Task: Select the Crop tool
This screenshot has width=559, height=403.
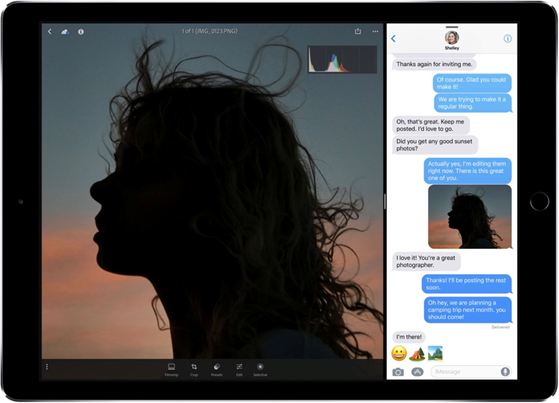Action: (x=194, y=369)
